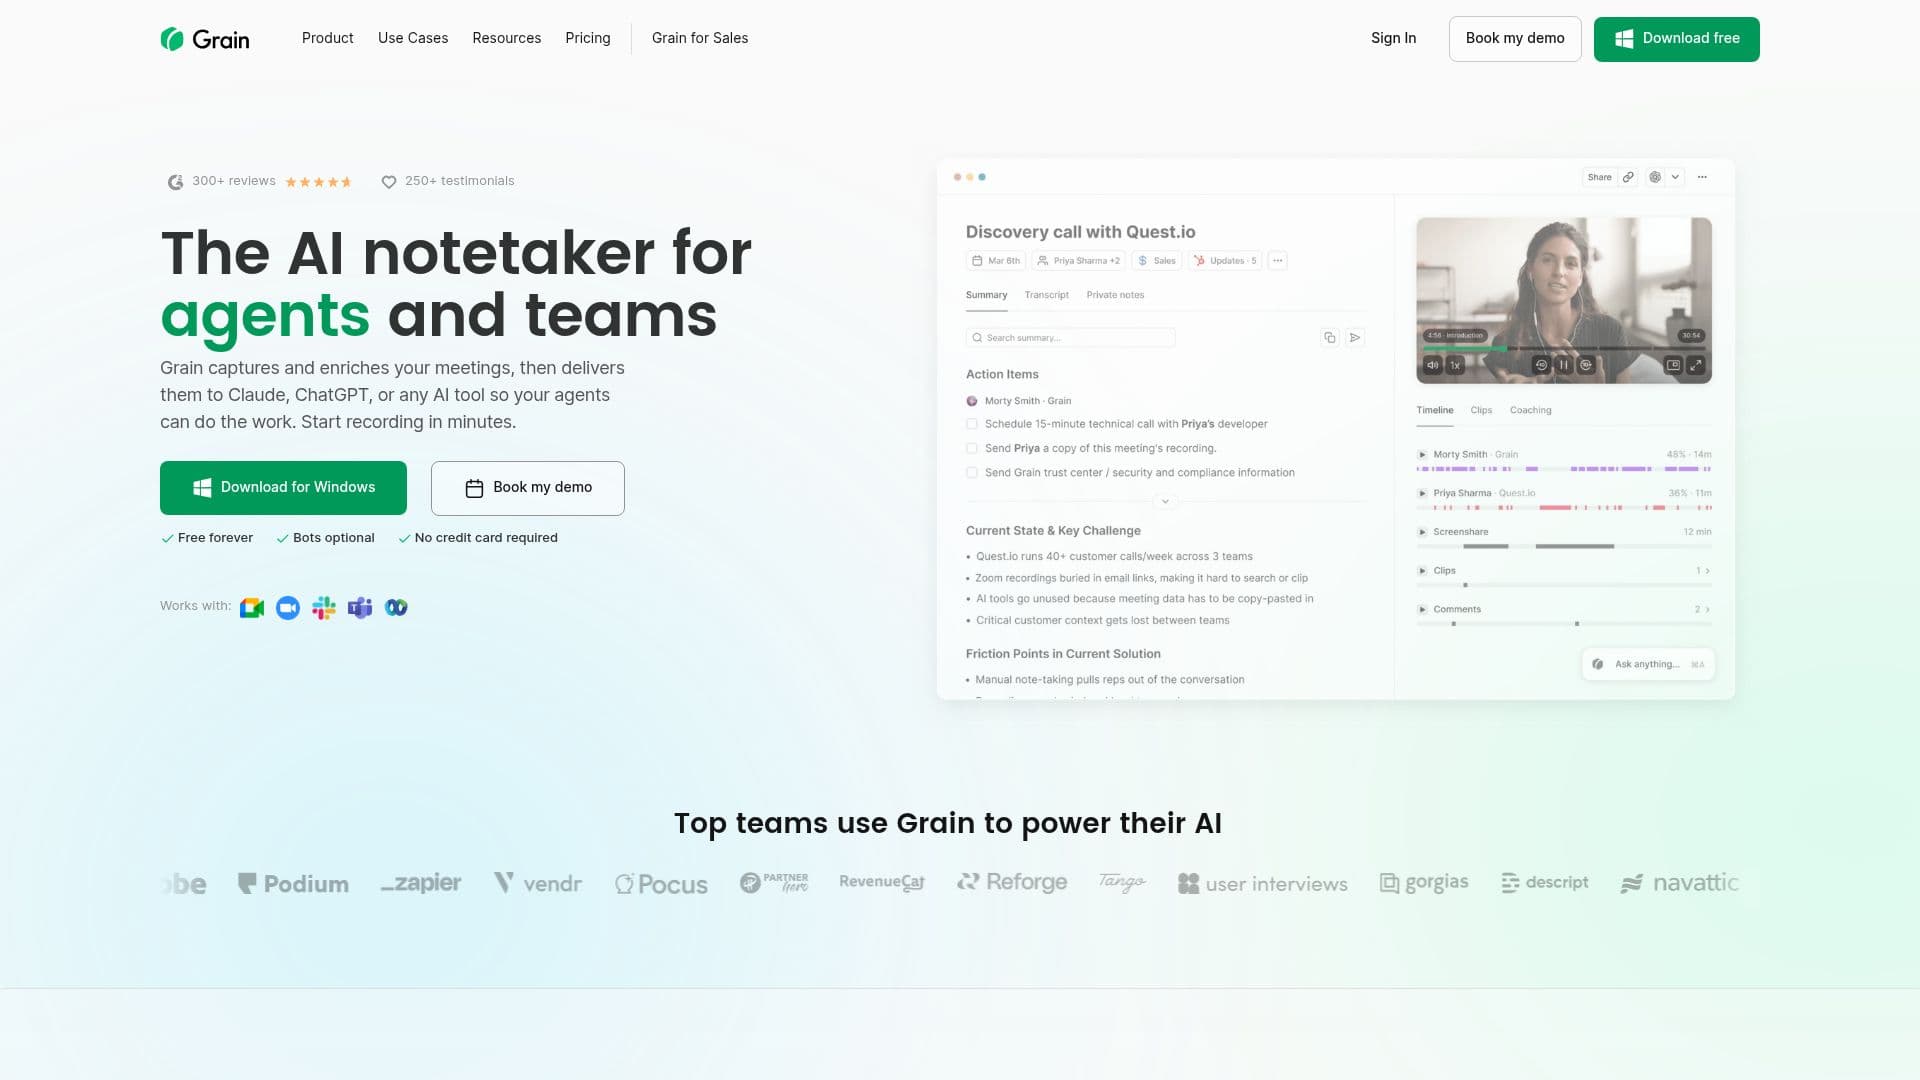Image resolution: width=1920 pixels, height=1080 pixels.
Task: Click the video progress bar
Action: 1563,348
